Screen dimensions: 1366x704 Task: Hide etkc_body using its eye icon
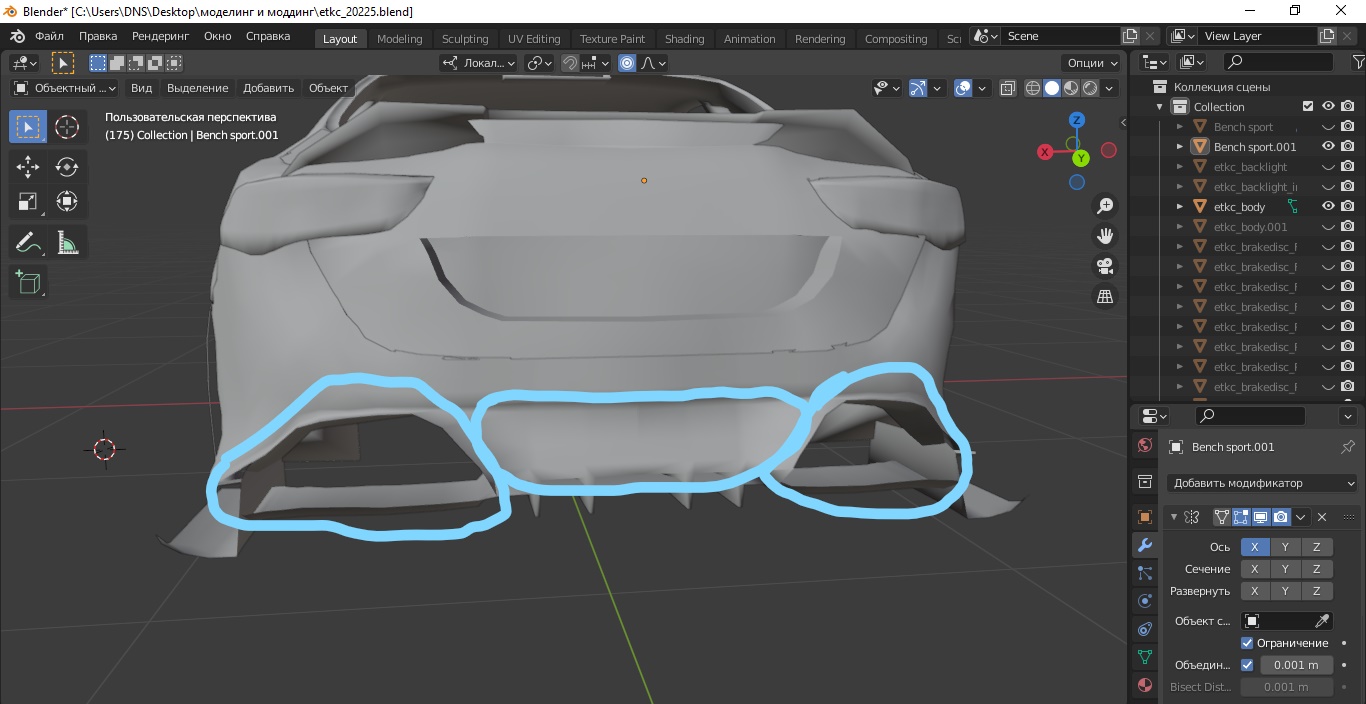(x=1328, y=206)
